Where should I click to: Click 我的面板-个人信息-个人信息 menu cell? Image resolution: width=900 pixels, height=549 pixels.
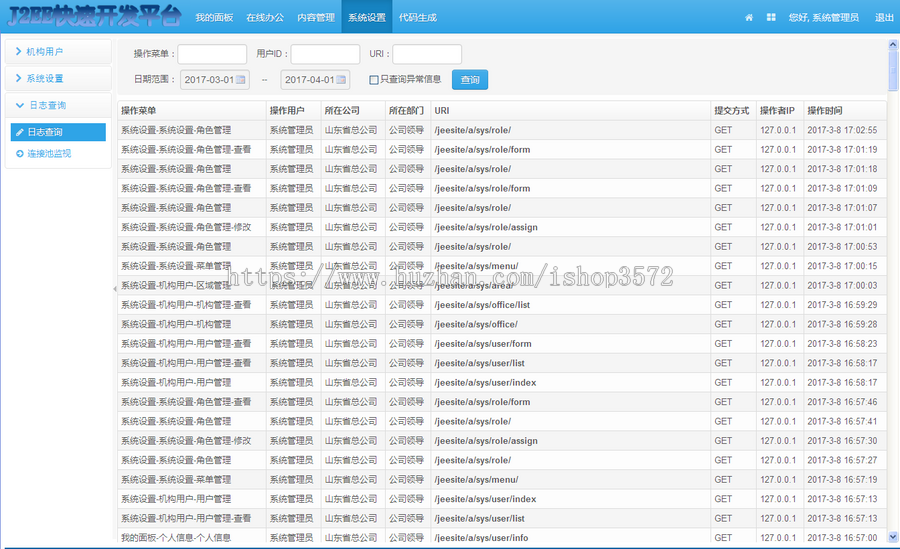176,538
